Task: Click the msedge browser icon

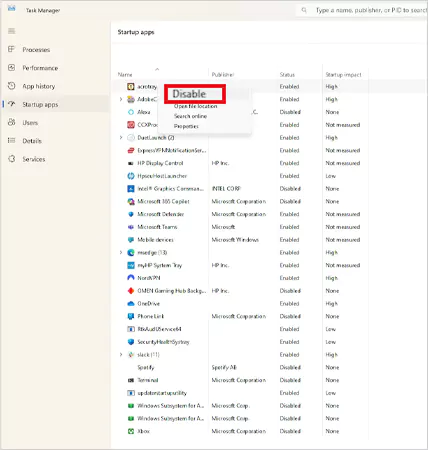Action: coord(131,253)
